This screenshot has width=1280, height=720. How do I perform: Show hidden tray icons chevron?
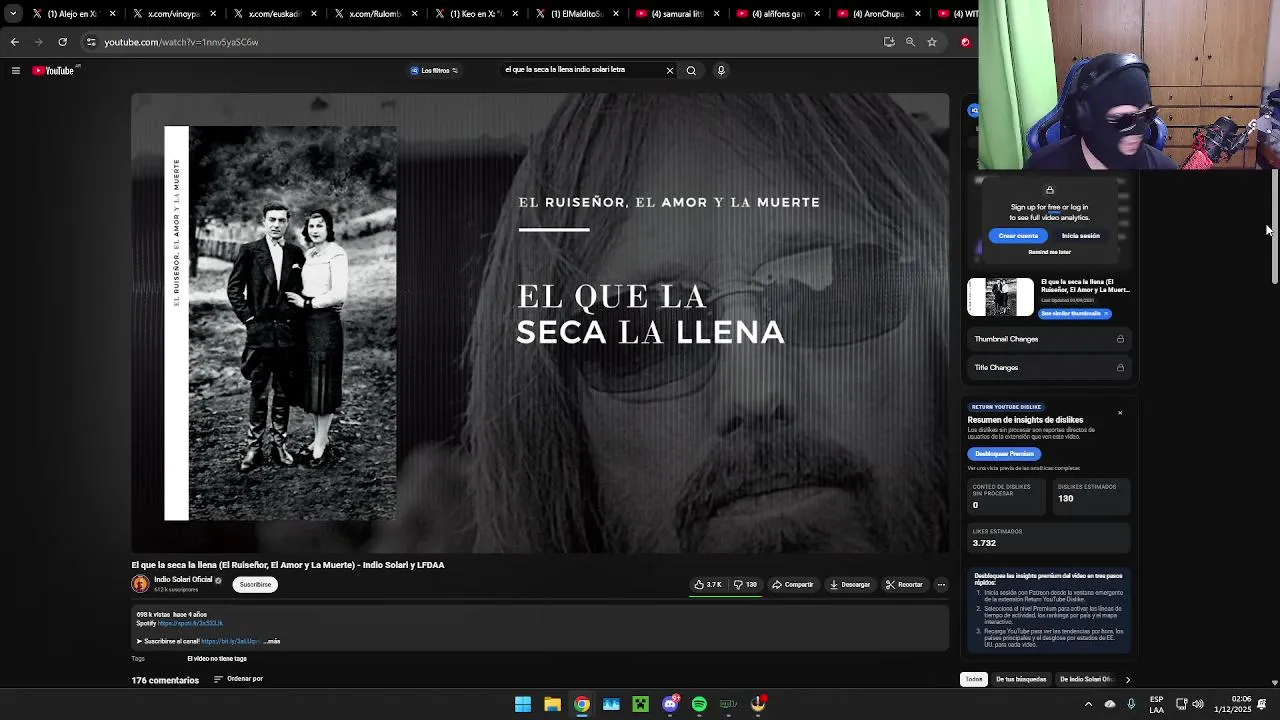[1088, 704]
